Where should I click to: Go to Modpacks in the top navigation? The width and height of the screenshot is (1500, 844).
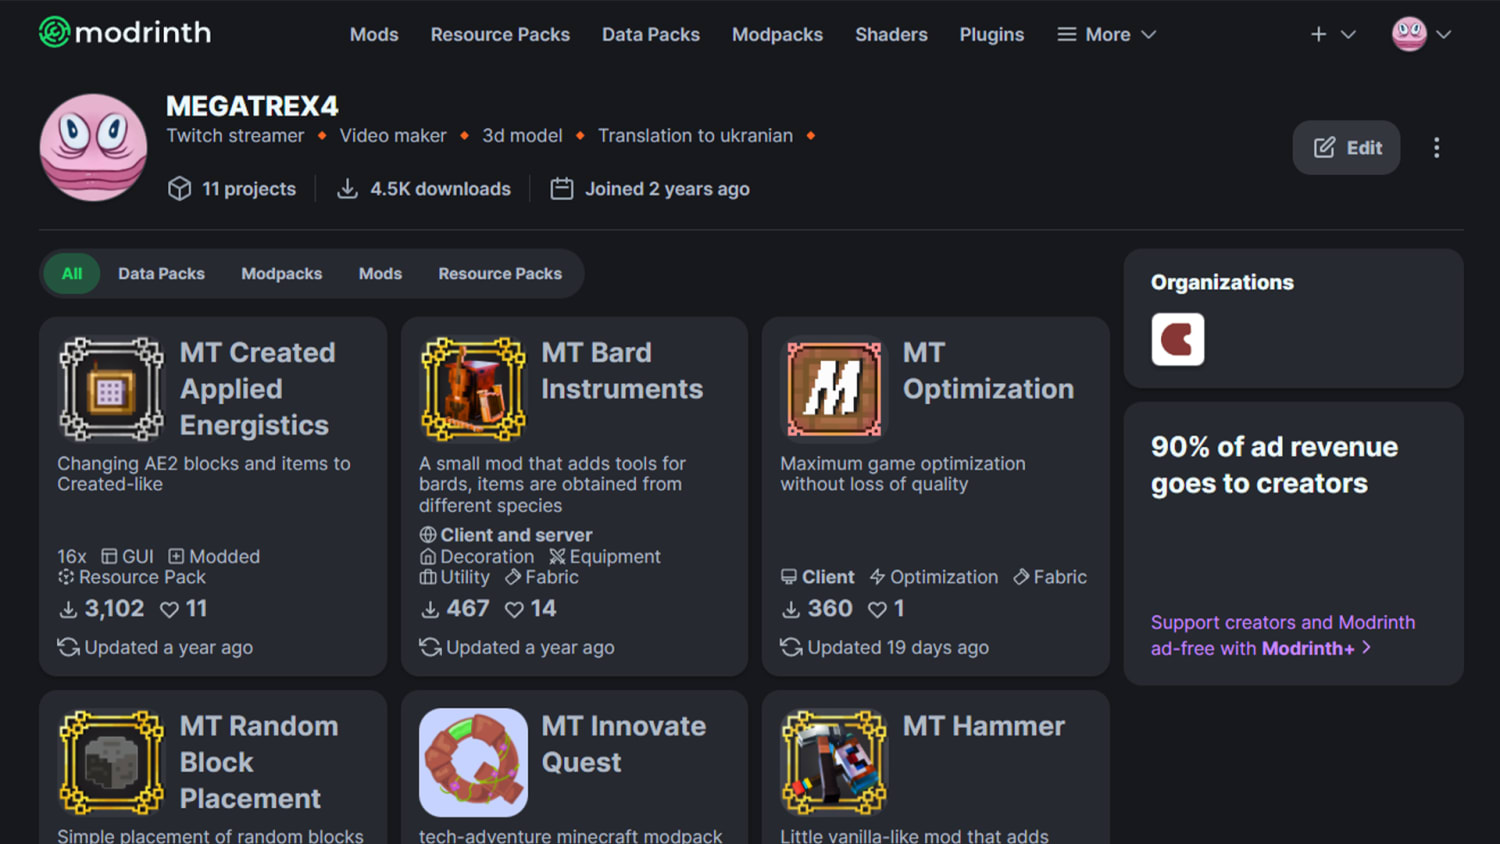coord(777,34)
